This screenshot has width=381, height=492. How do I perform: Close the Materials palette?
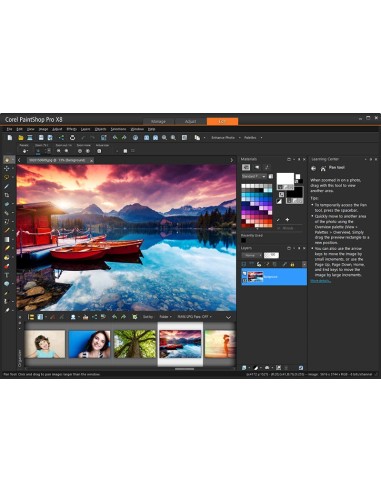[304, 160]
